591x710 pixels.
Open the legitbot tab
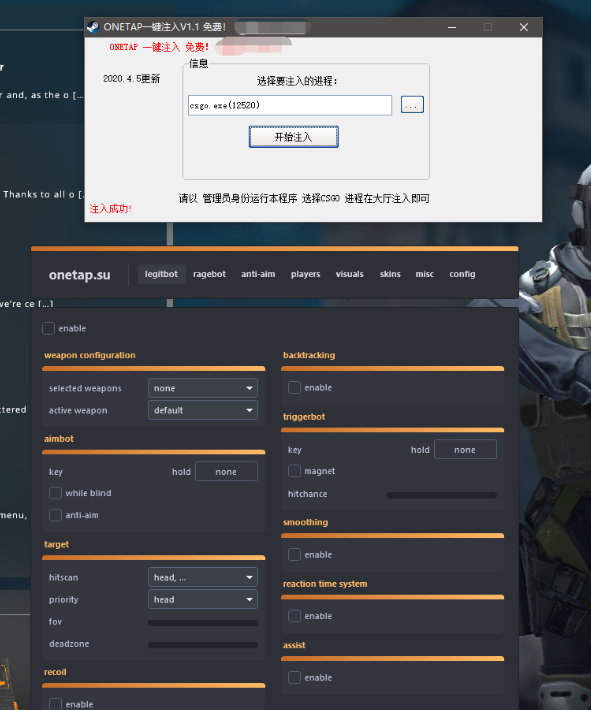point(161,274)
